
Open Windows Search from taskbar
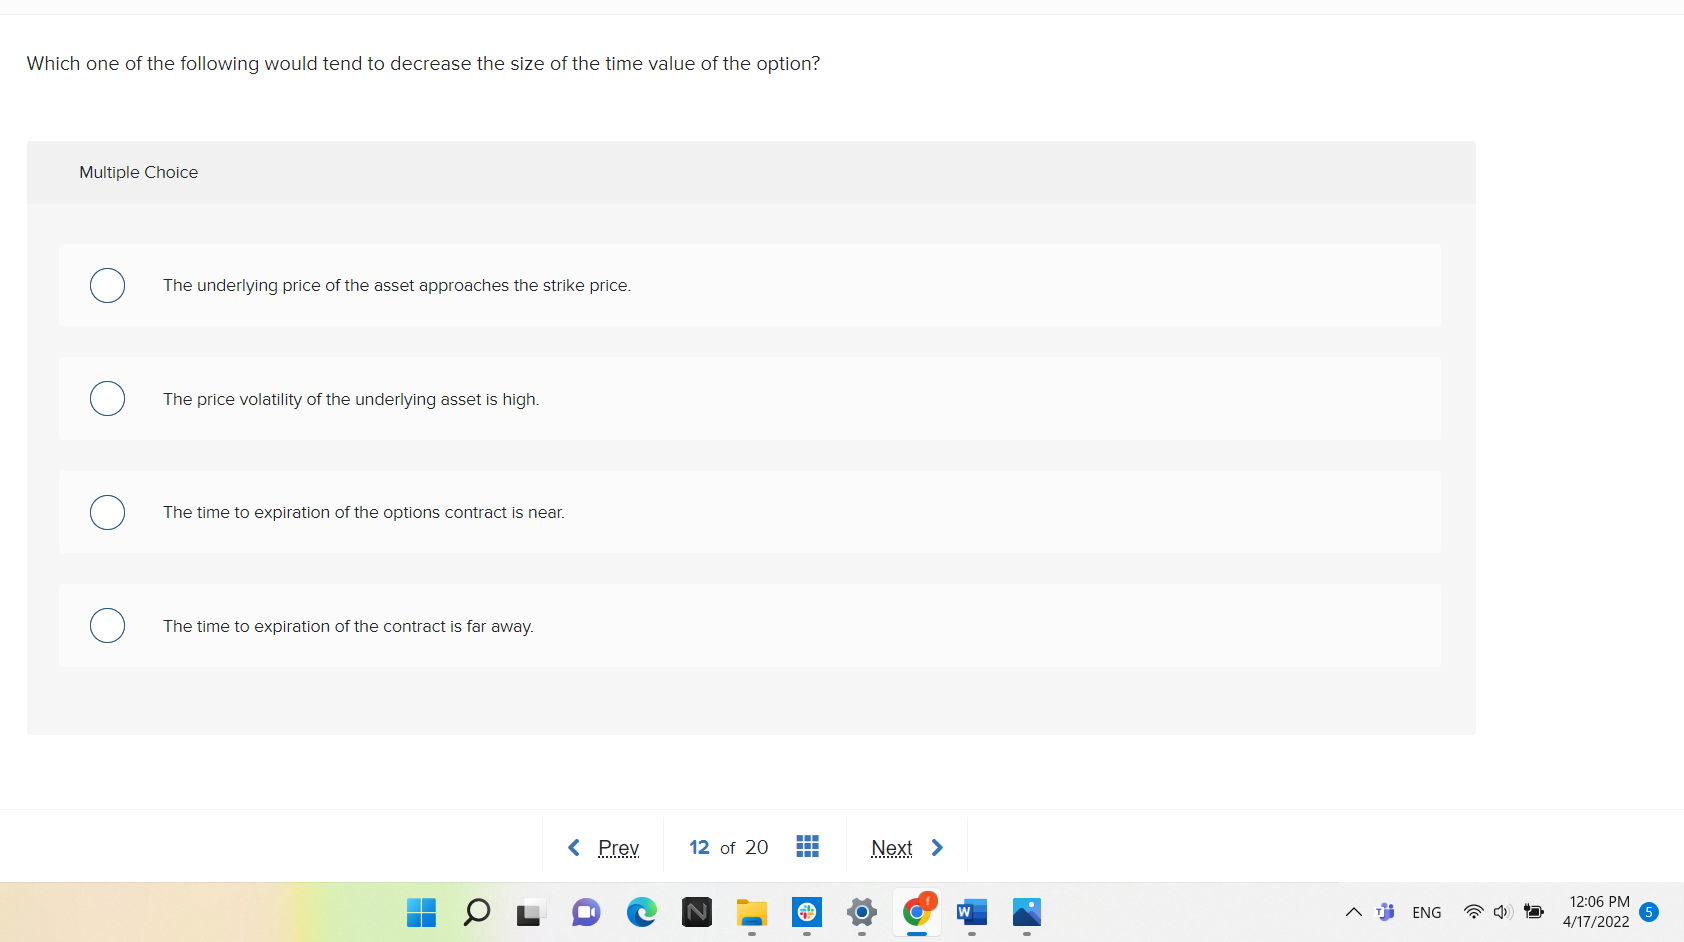(x=477, y=912)
